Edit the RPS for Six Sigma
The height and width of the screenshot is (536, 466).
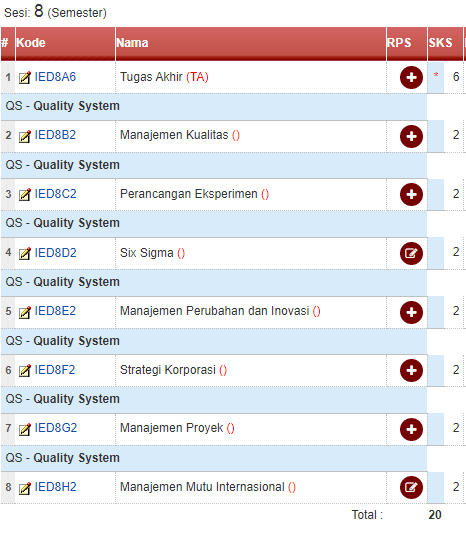click(411, 253)
